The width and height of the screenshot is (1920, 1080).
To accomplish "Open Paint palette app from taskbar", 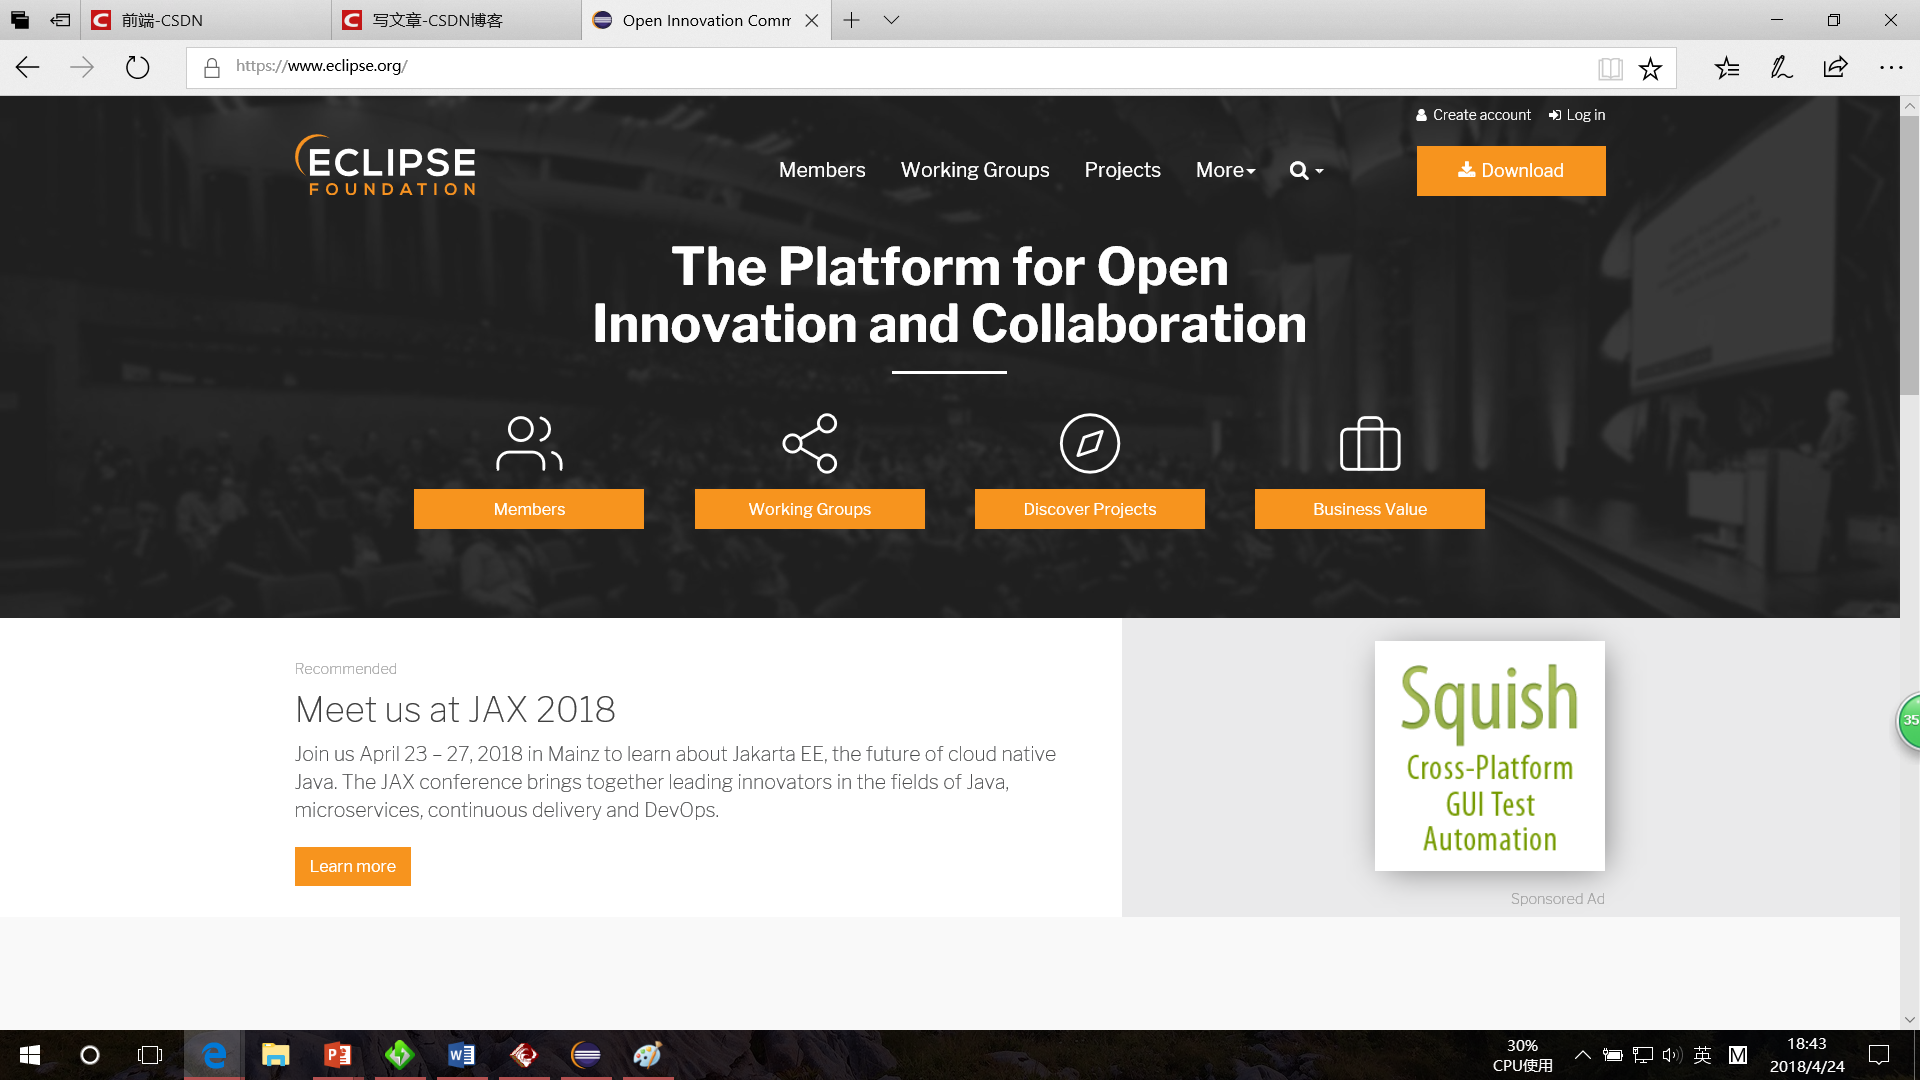I will tap(648, 1055).
